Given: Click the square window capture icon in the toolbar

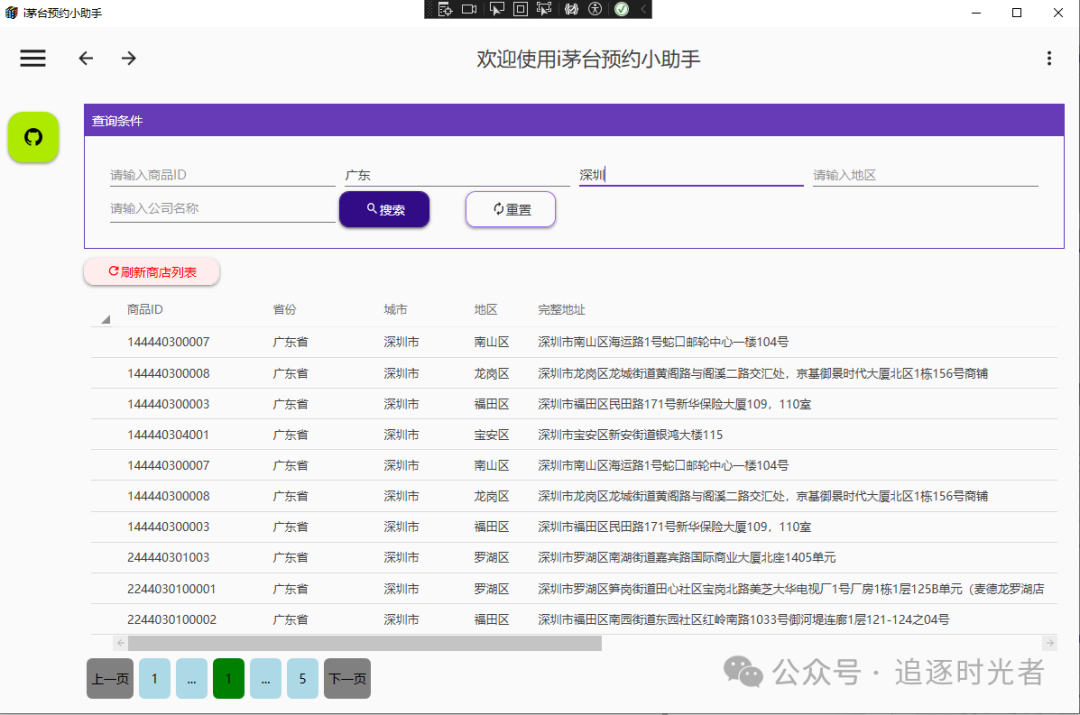Looking at the screenshot, I should 521,9.
